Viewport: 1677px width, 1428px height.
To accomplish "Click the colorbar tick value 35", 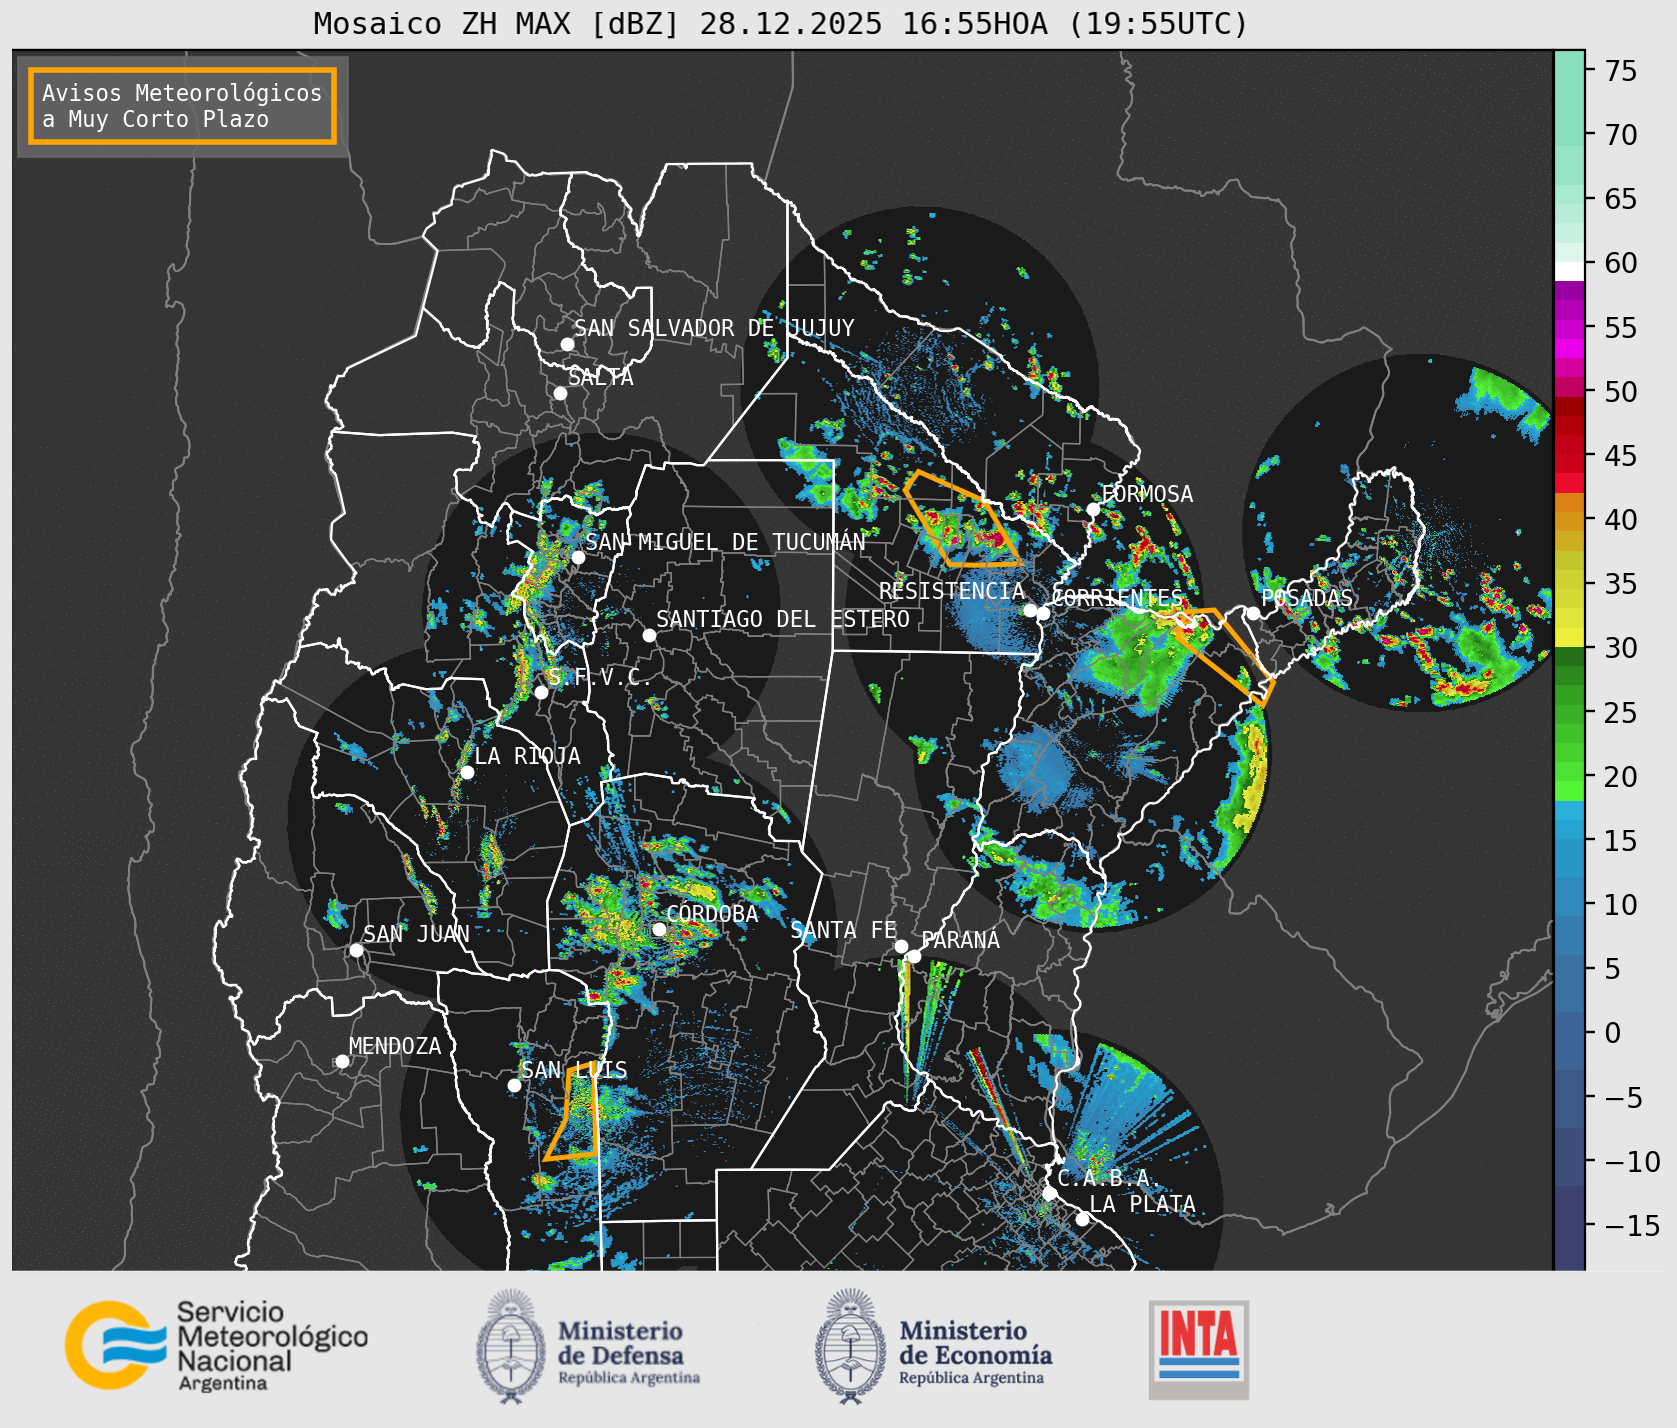I will tap(1621, 584).
